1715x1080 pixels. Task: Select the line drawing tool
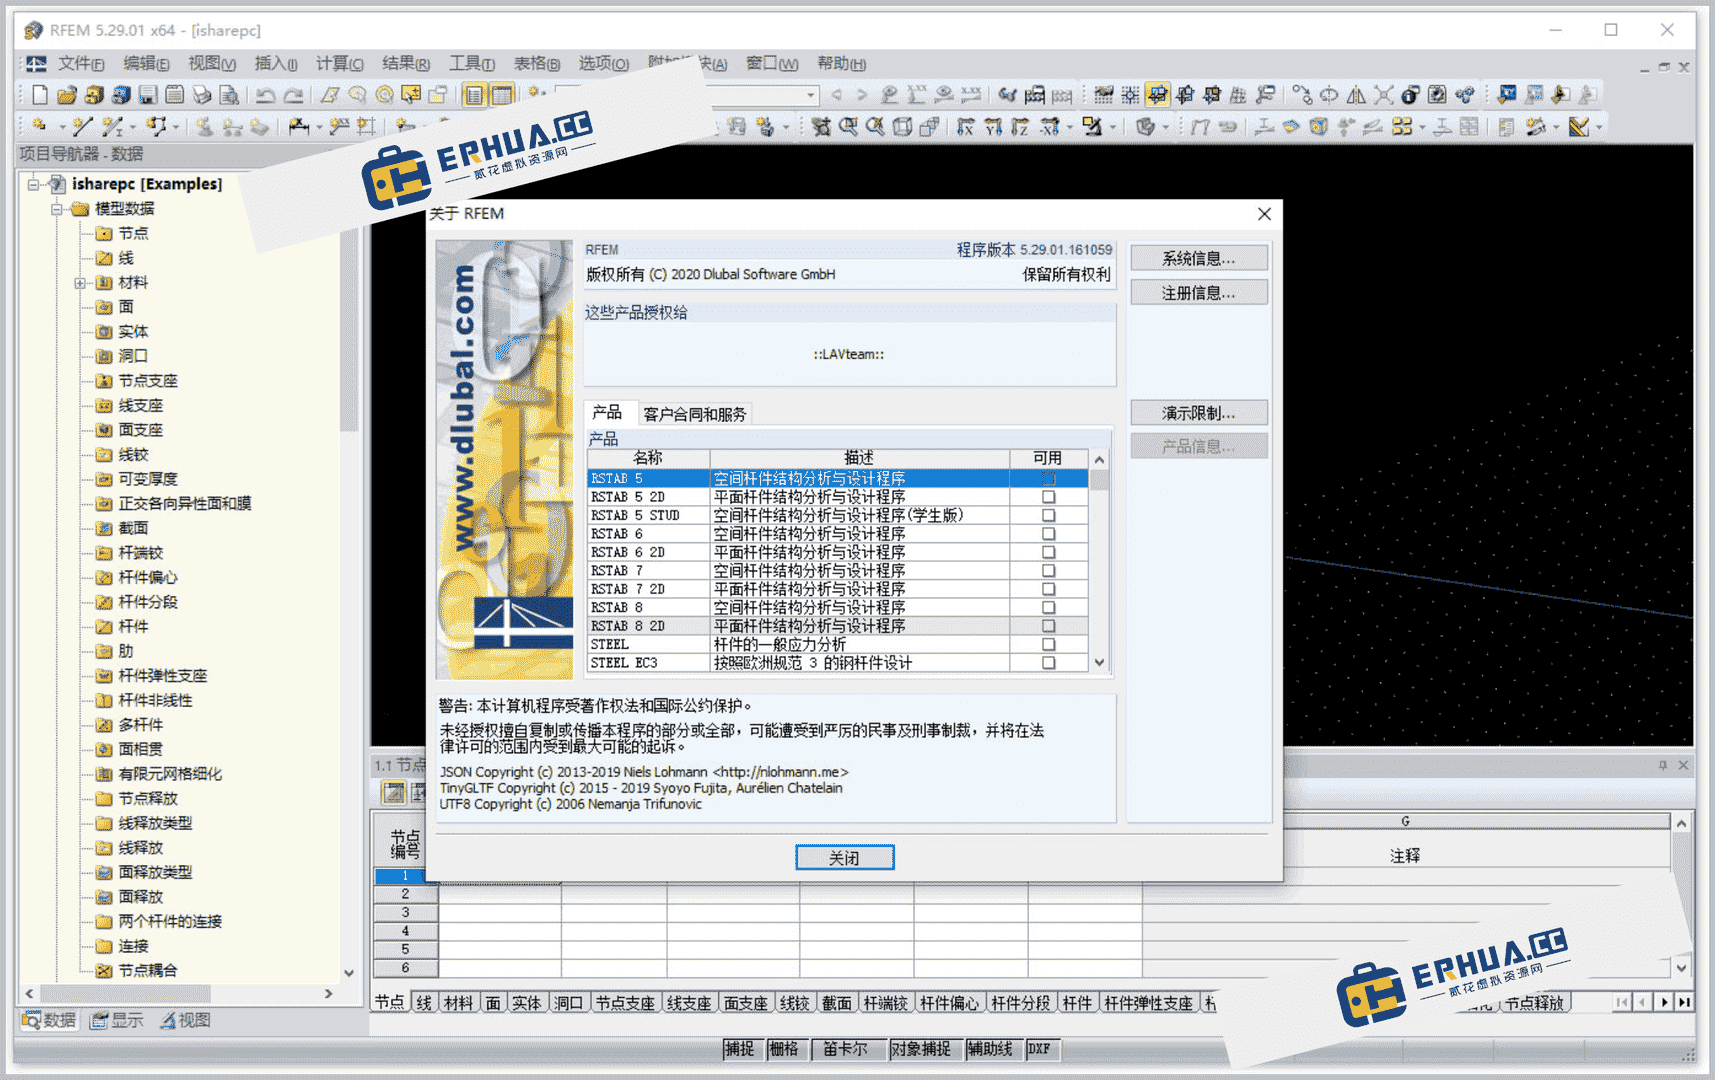82,127
